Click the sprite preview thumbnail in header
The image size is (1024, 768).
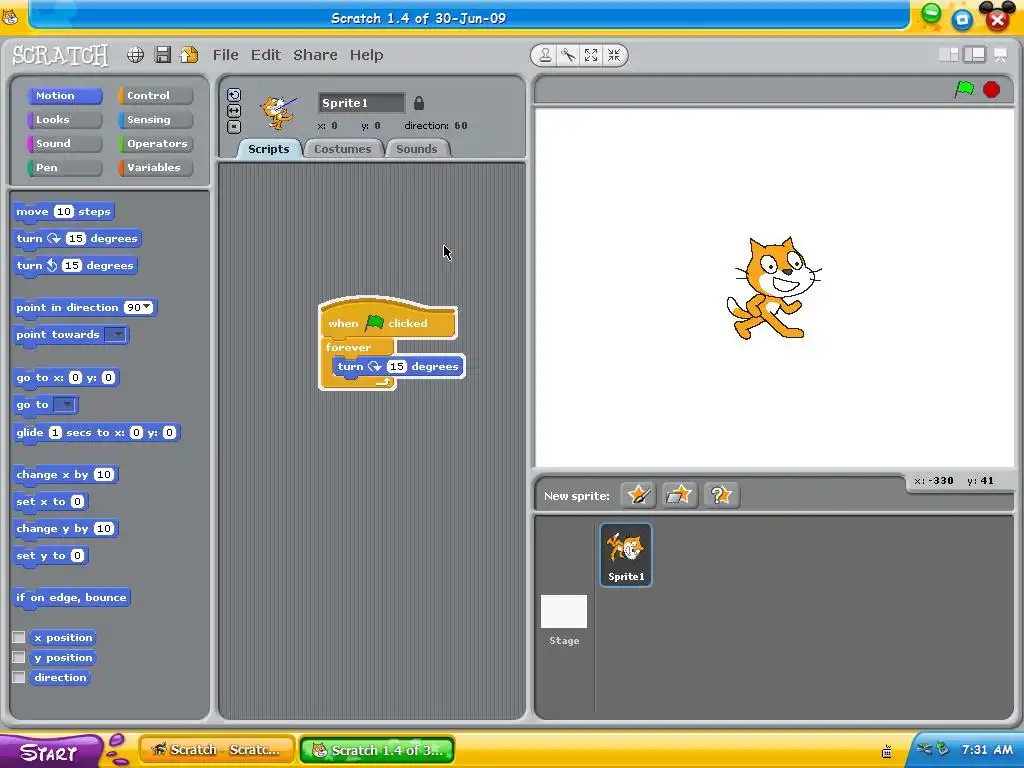coord(278,112)
